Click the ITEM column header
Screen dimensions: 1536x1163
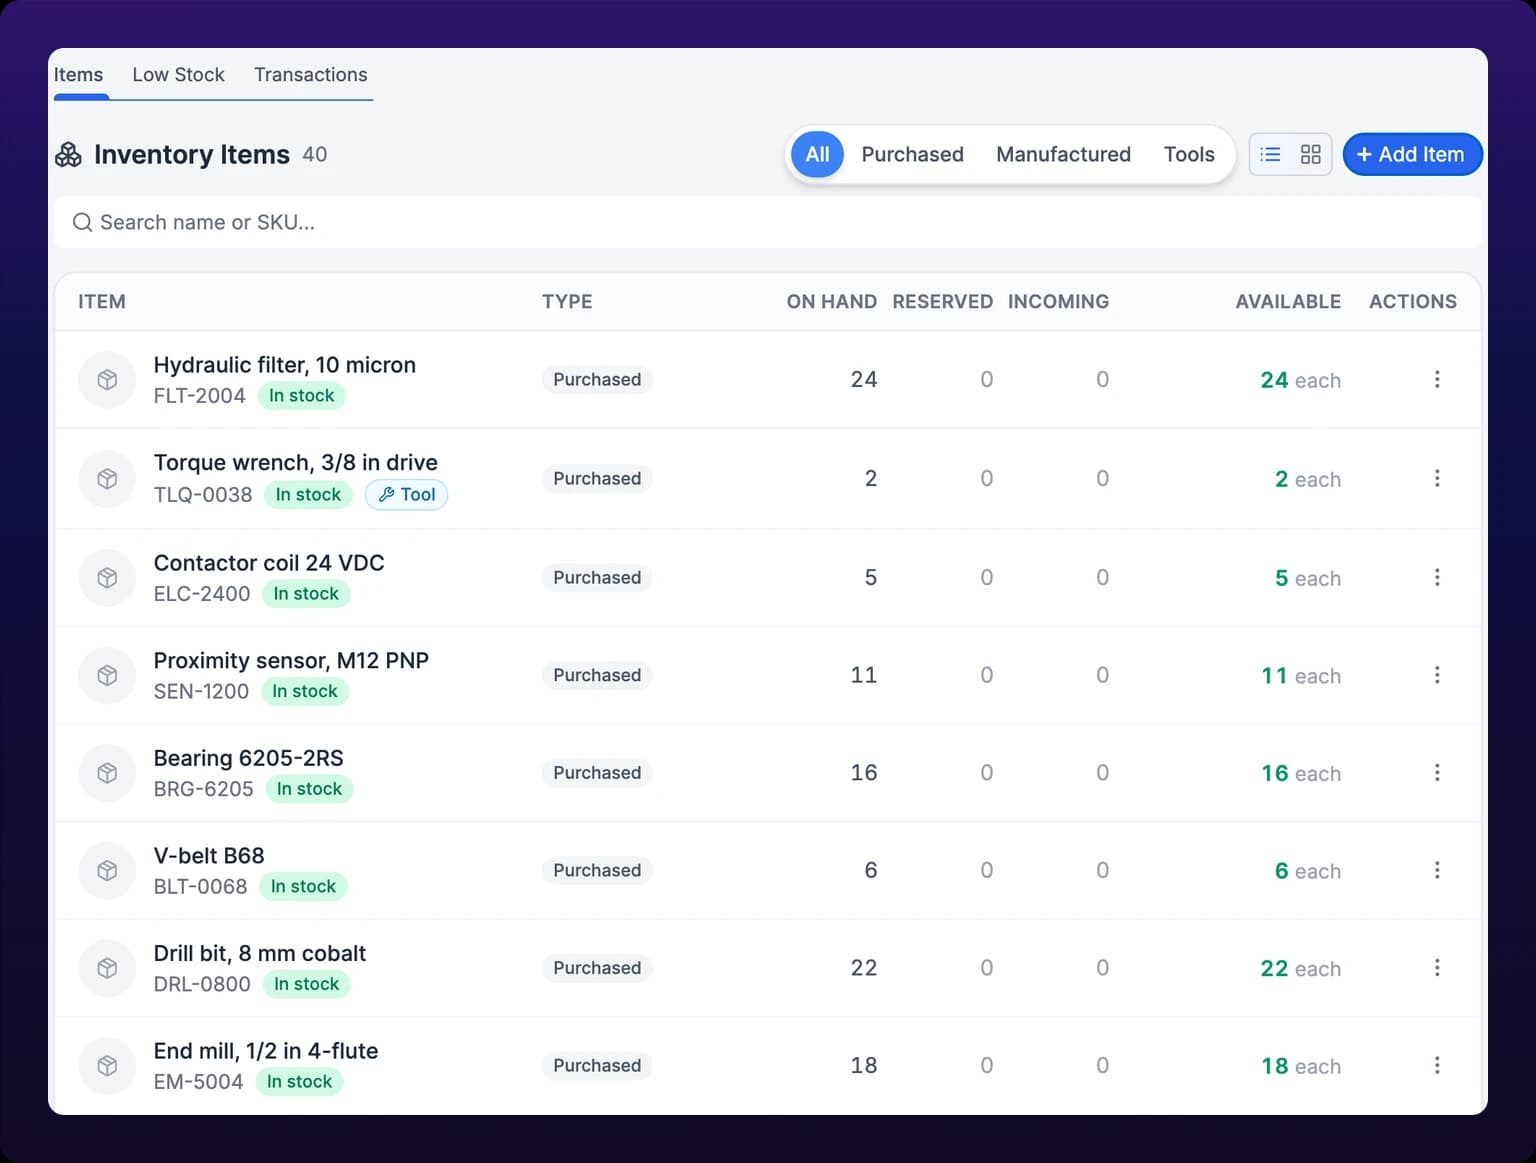point(102,301)
